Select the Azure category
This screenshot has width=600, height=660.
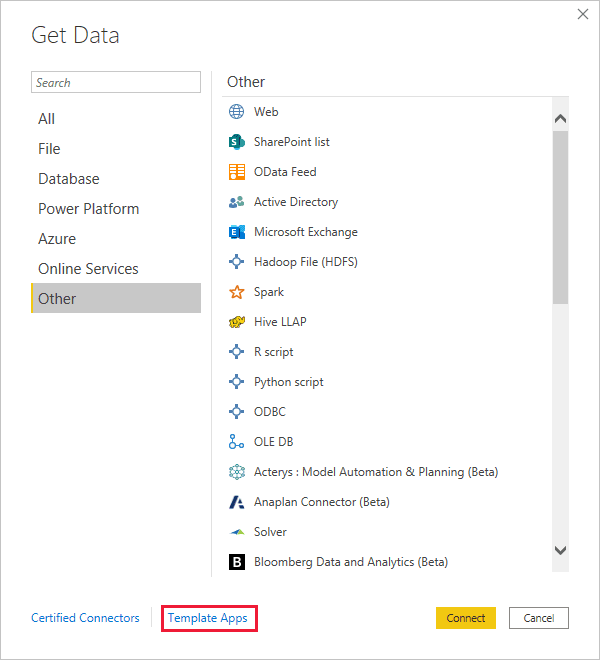click(x=57, y=239)
